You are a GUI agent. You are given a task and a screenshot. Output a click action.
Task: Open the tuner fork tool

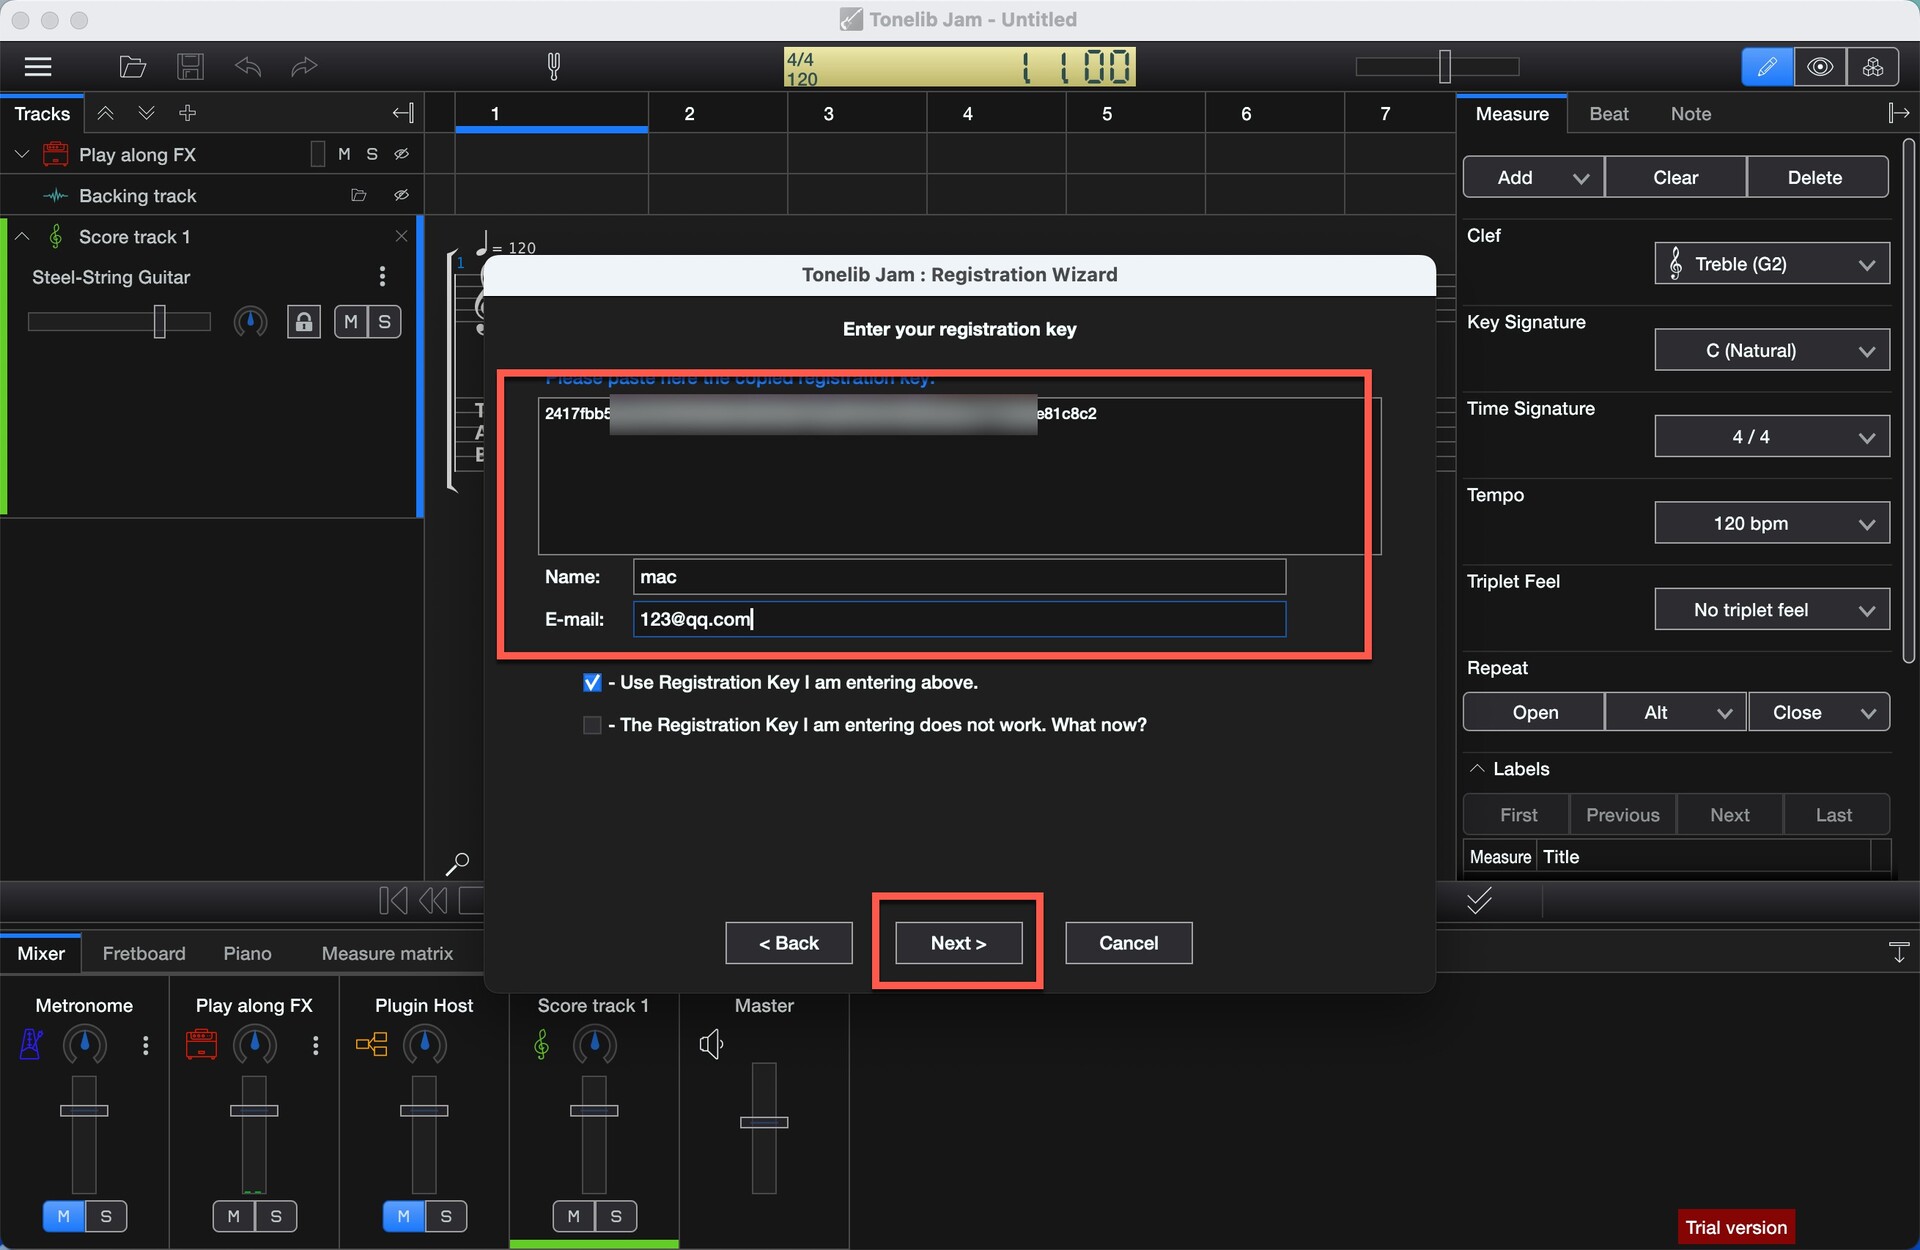point(553,67)
